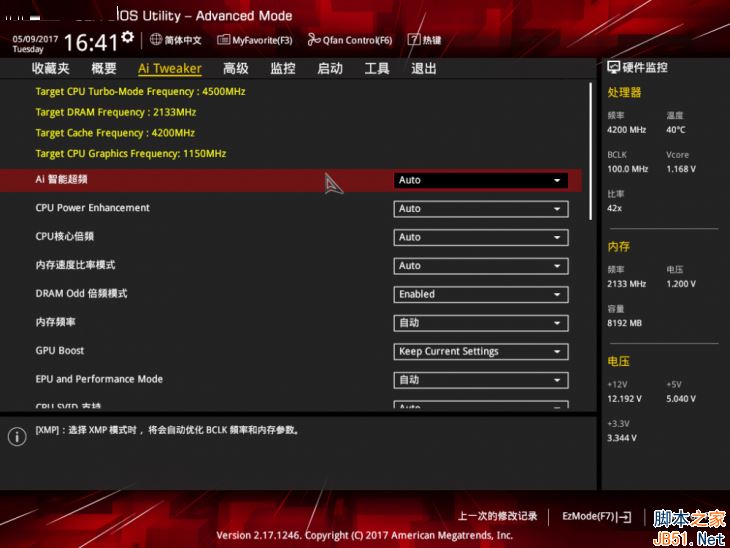Expand the DRAM Odd 倍频模式 dropdown
The image size is (730, 548).
481,294
